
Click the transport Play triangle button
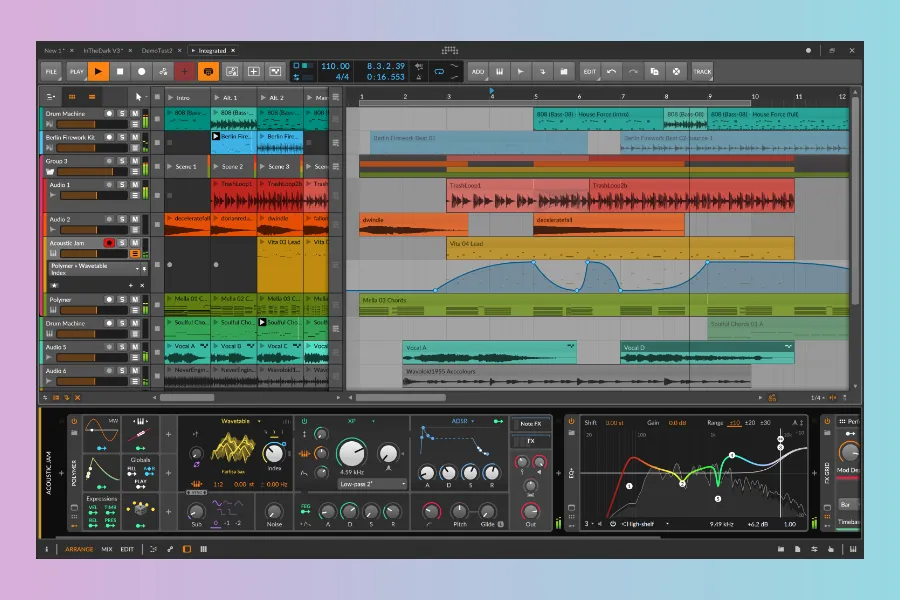98,71
